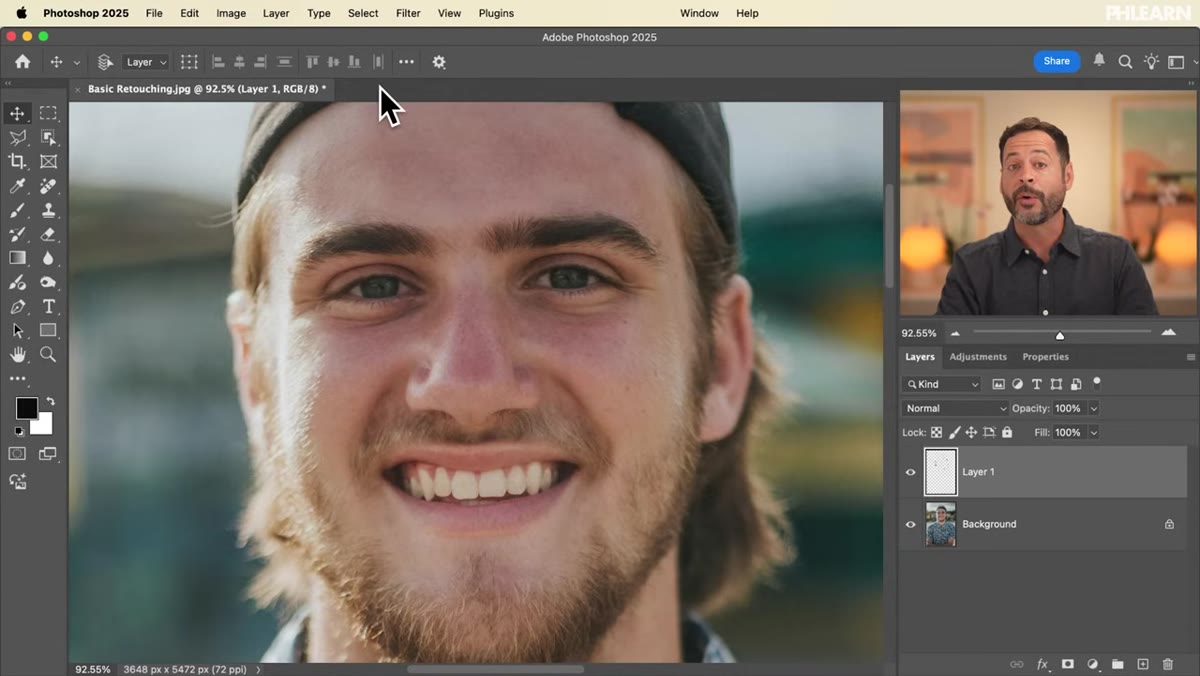Open the options bar settings gear
The image size is (1200, 676).
pyautogui.click(x=439, y=62)
